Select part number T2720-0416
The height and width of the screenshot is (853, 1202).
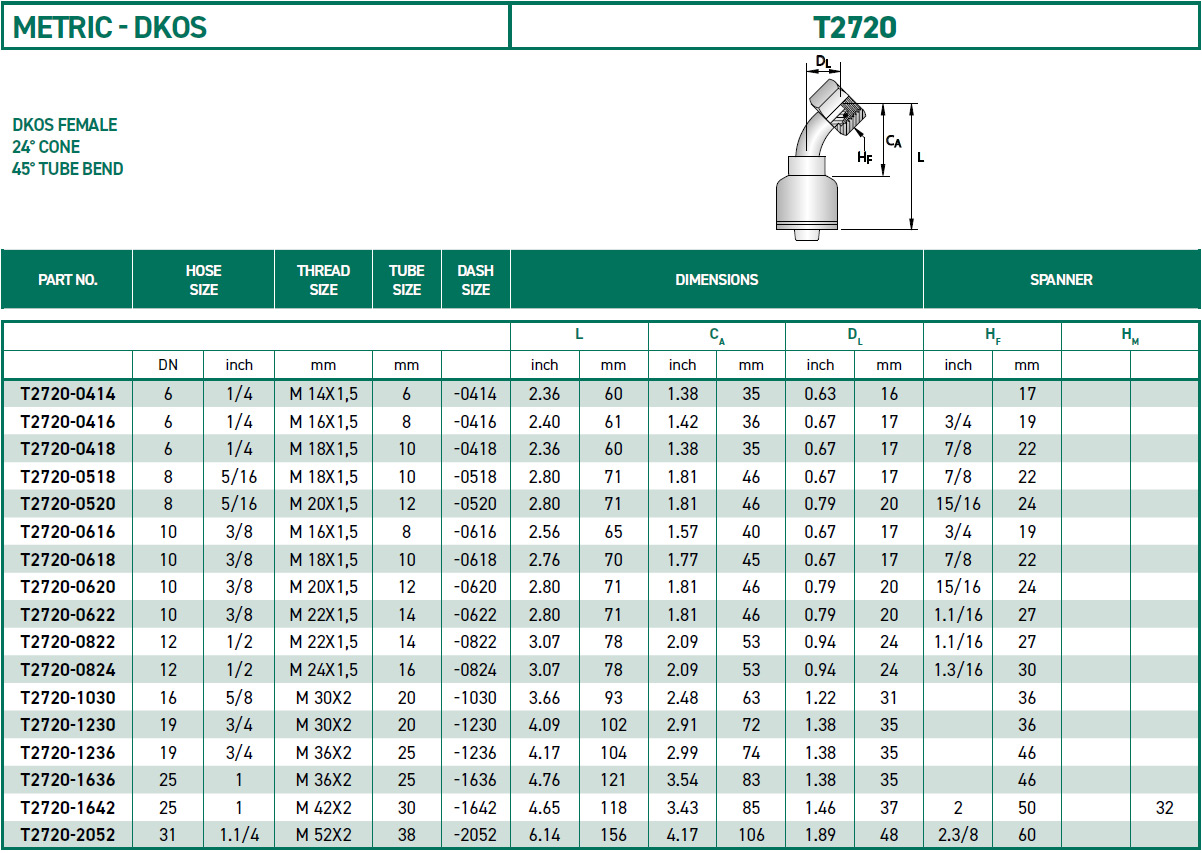click(68, 422)
